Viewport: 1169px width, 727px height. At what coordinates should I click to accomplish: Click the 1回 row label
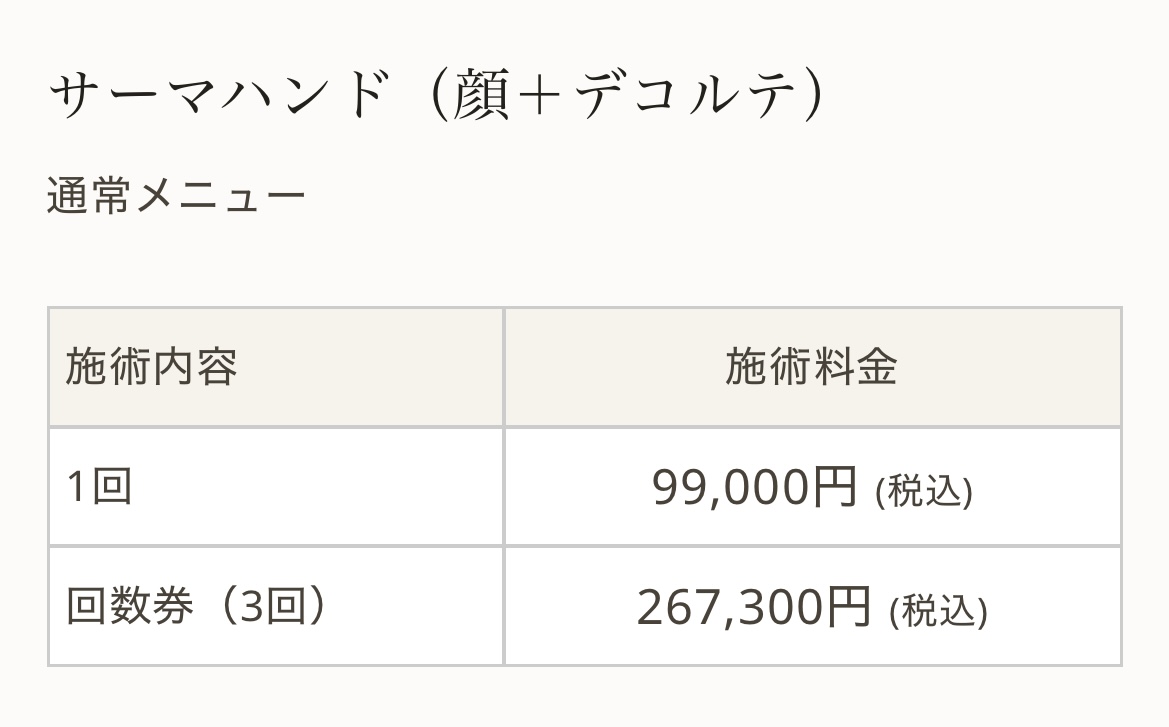pyautogui.click(x=99, y=487)
